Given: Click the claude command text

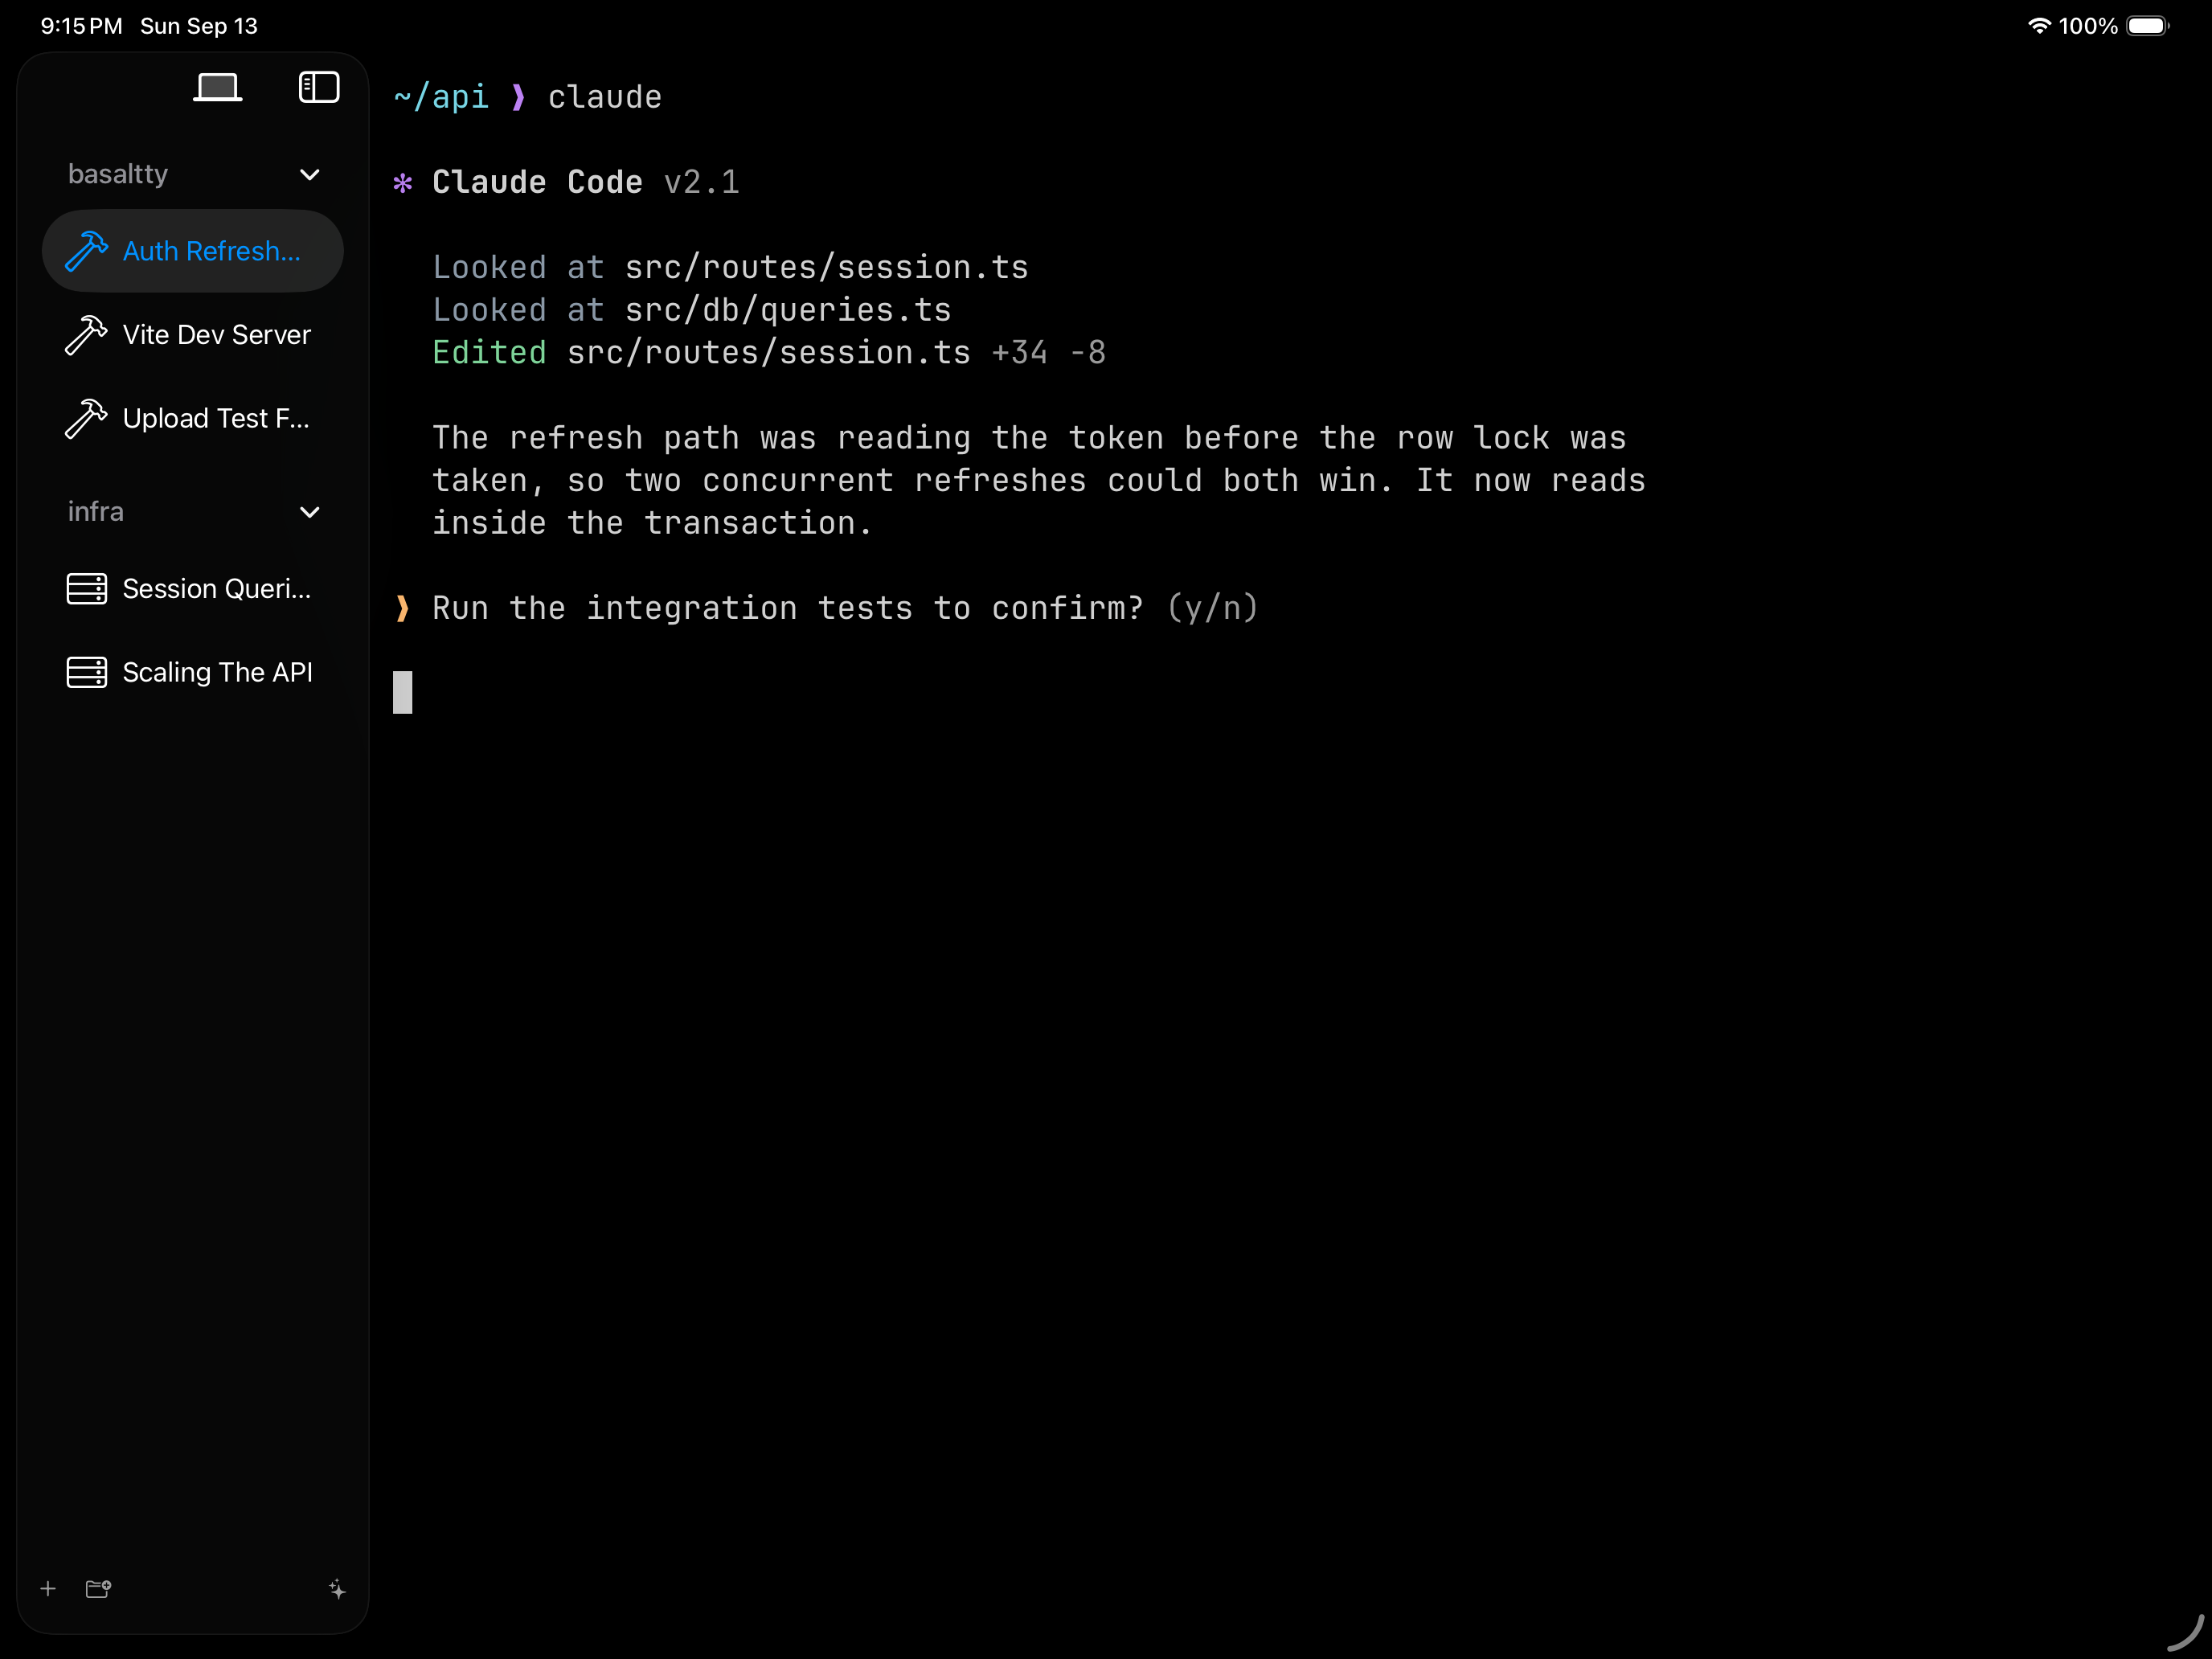Looking at the screenshot, I should (x=604, y=97).
